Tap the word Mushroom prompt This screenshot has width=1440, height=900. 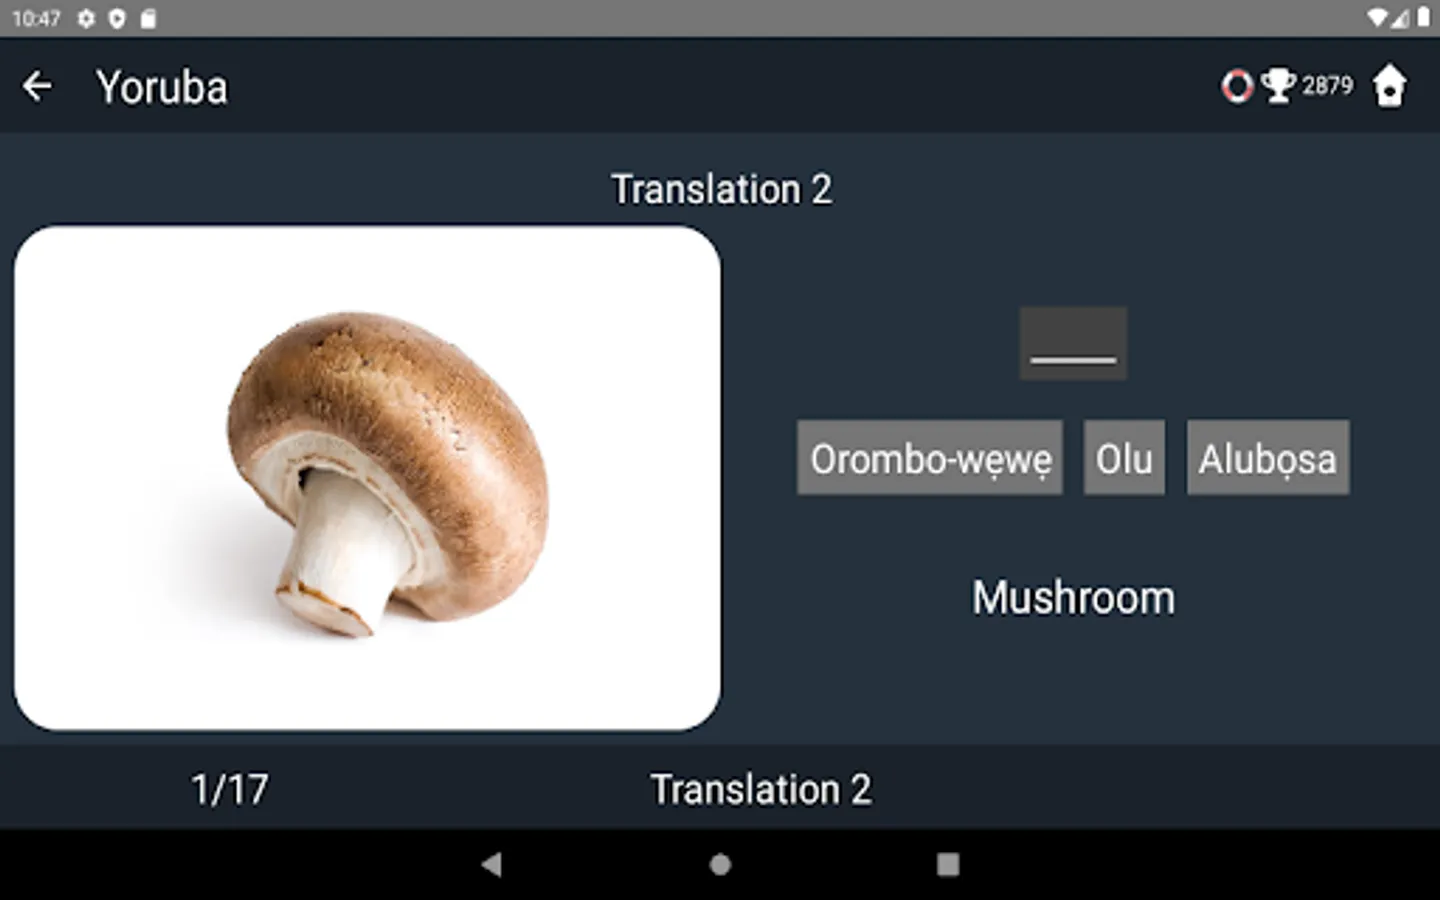pos(1074,598)
